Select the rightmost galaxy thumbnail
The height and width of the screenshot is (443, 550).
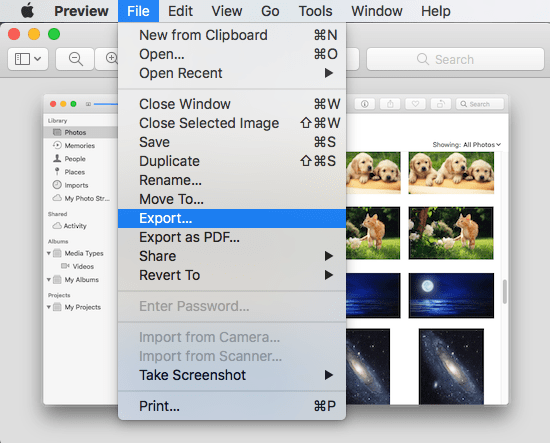click(451, 367)
